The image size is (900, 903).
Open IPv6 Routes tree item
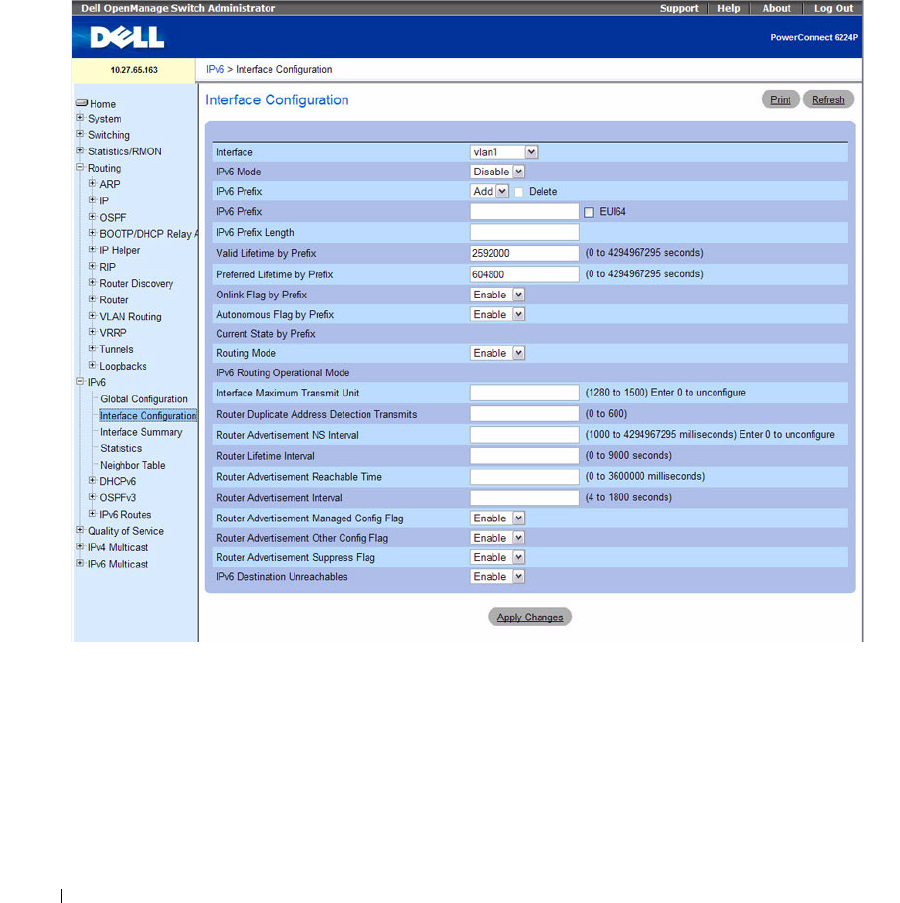[x=125, y=514]
